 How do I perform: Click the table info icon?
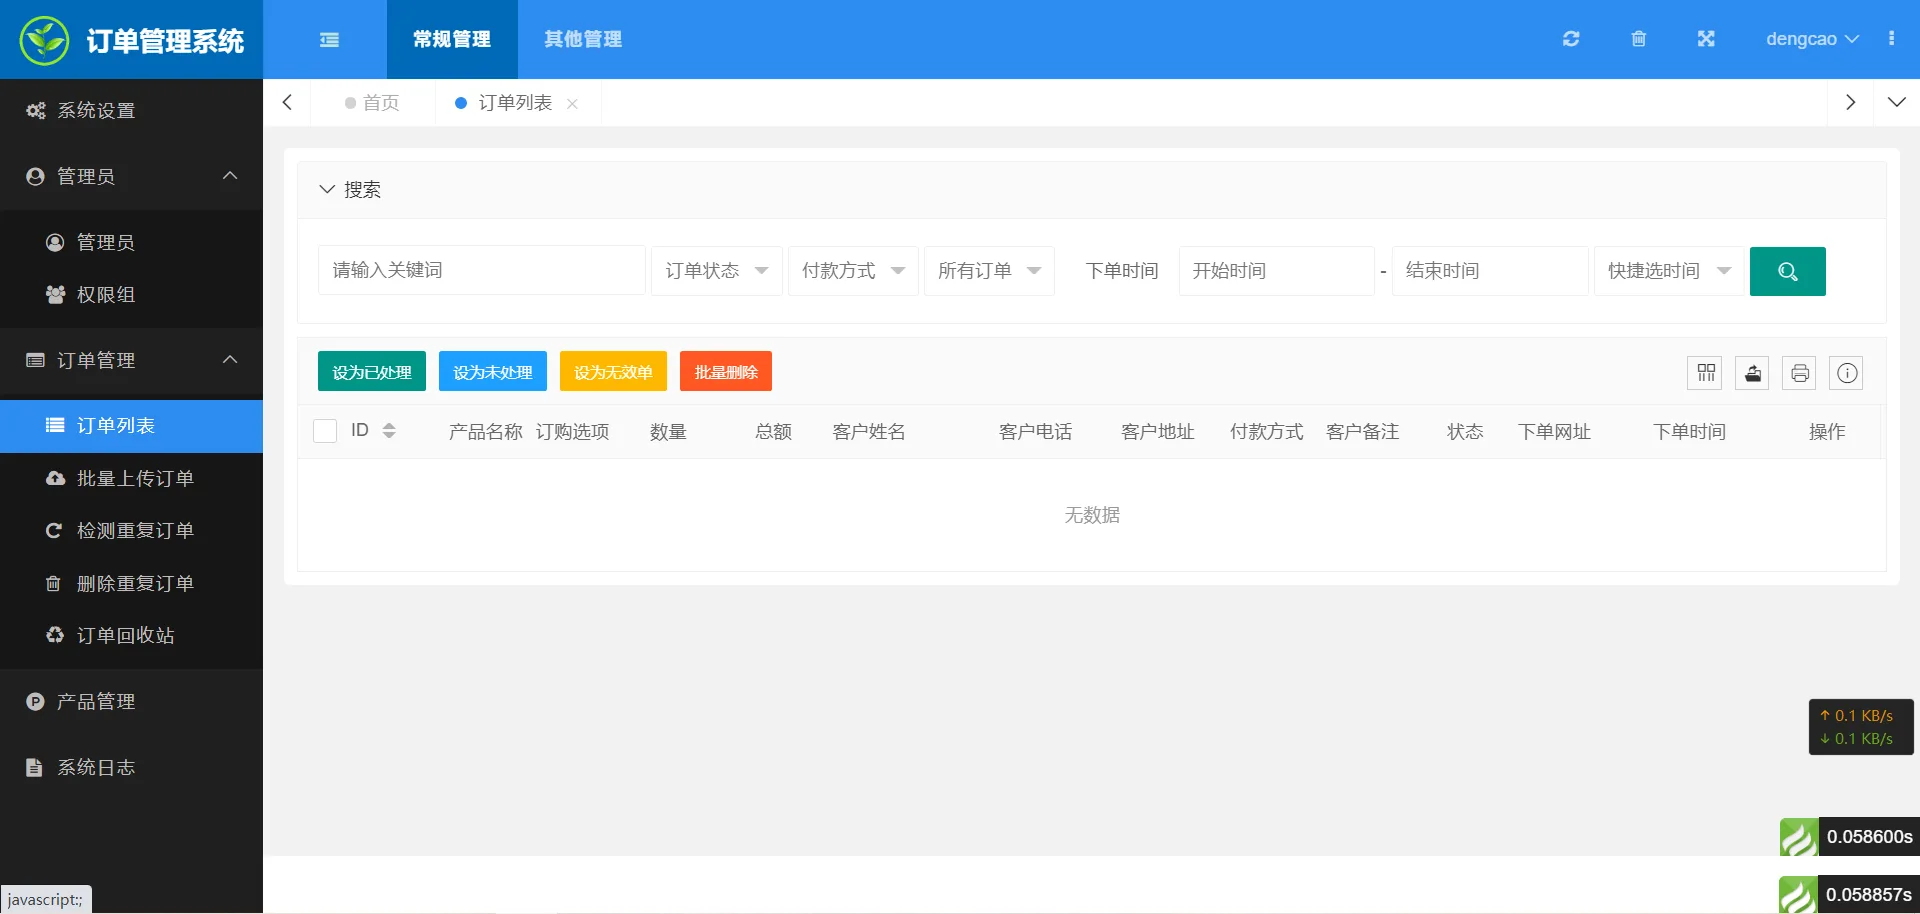coord(1846,373)
